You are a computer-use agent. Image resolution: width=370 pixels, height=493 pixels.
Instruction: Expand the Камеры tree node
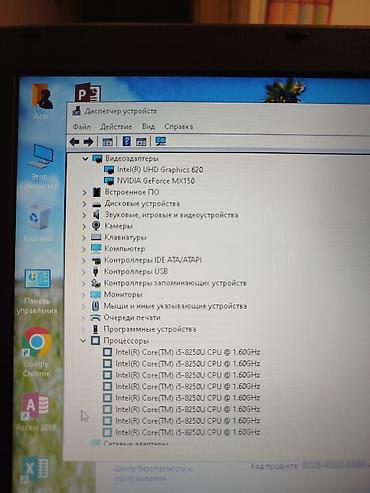[x=84, y=227]
